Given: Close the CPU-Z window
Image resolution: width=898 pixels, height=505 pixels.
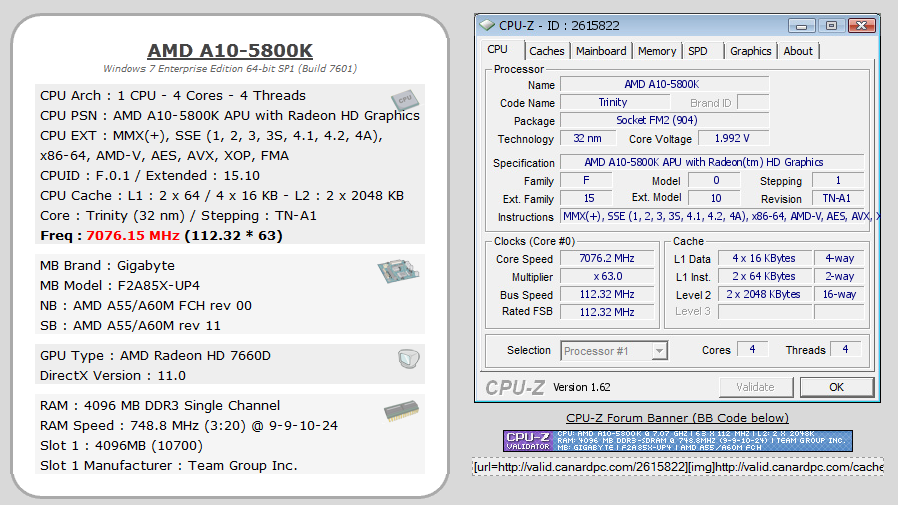Looking at the screenshot, I should pyautogui.click(x=861, y=26).
